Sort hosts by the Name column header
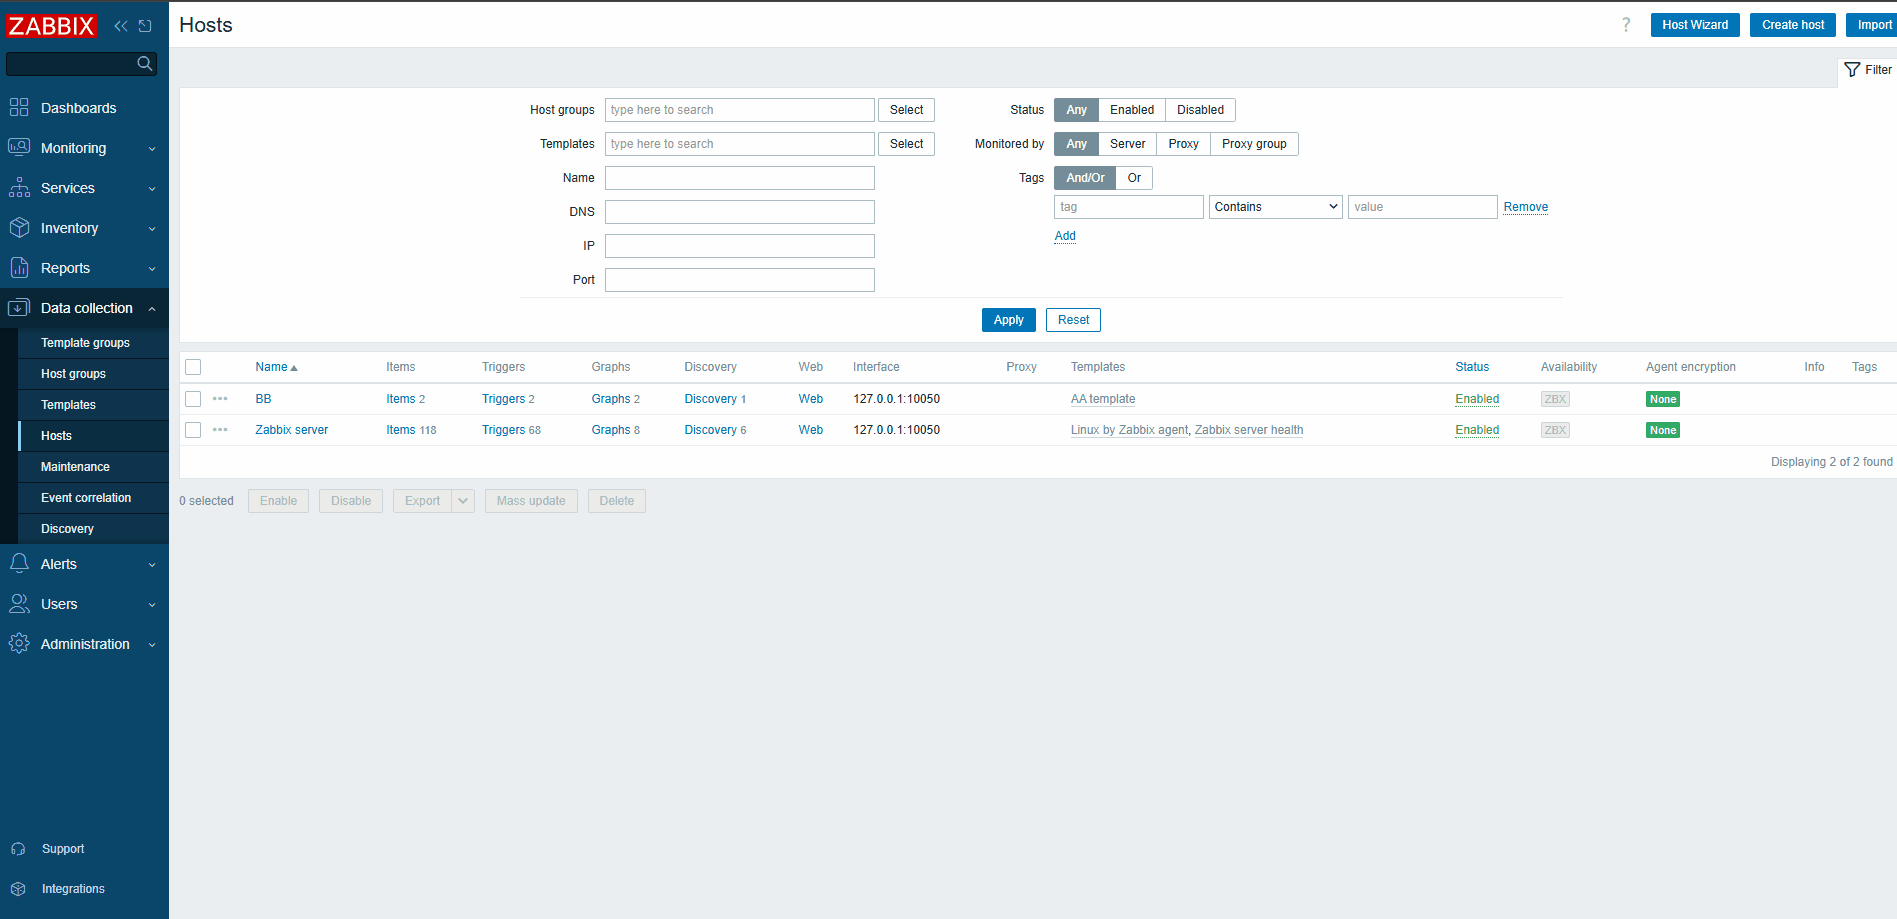 pos(276,367)
